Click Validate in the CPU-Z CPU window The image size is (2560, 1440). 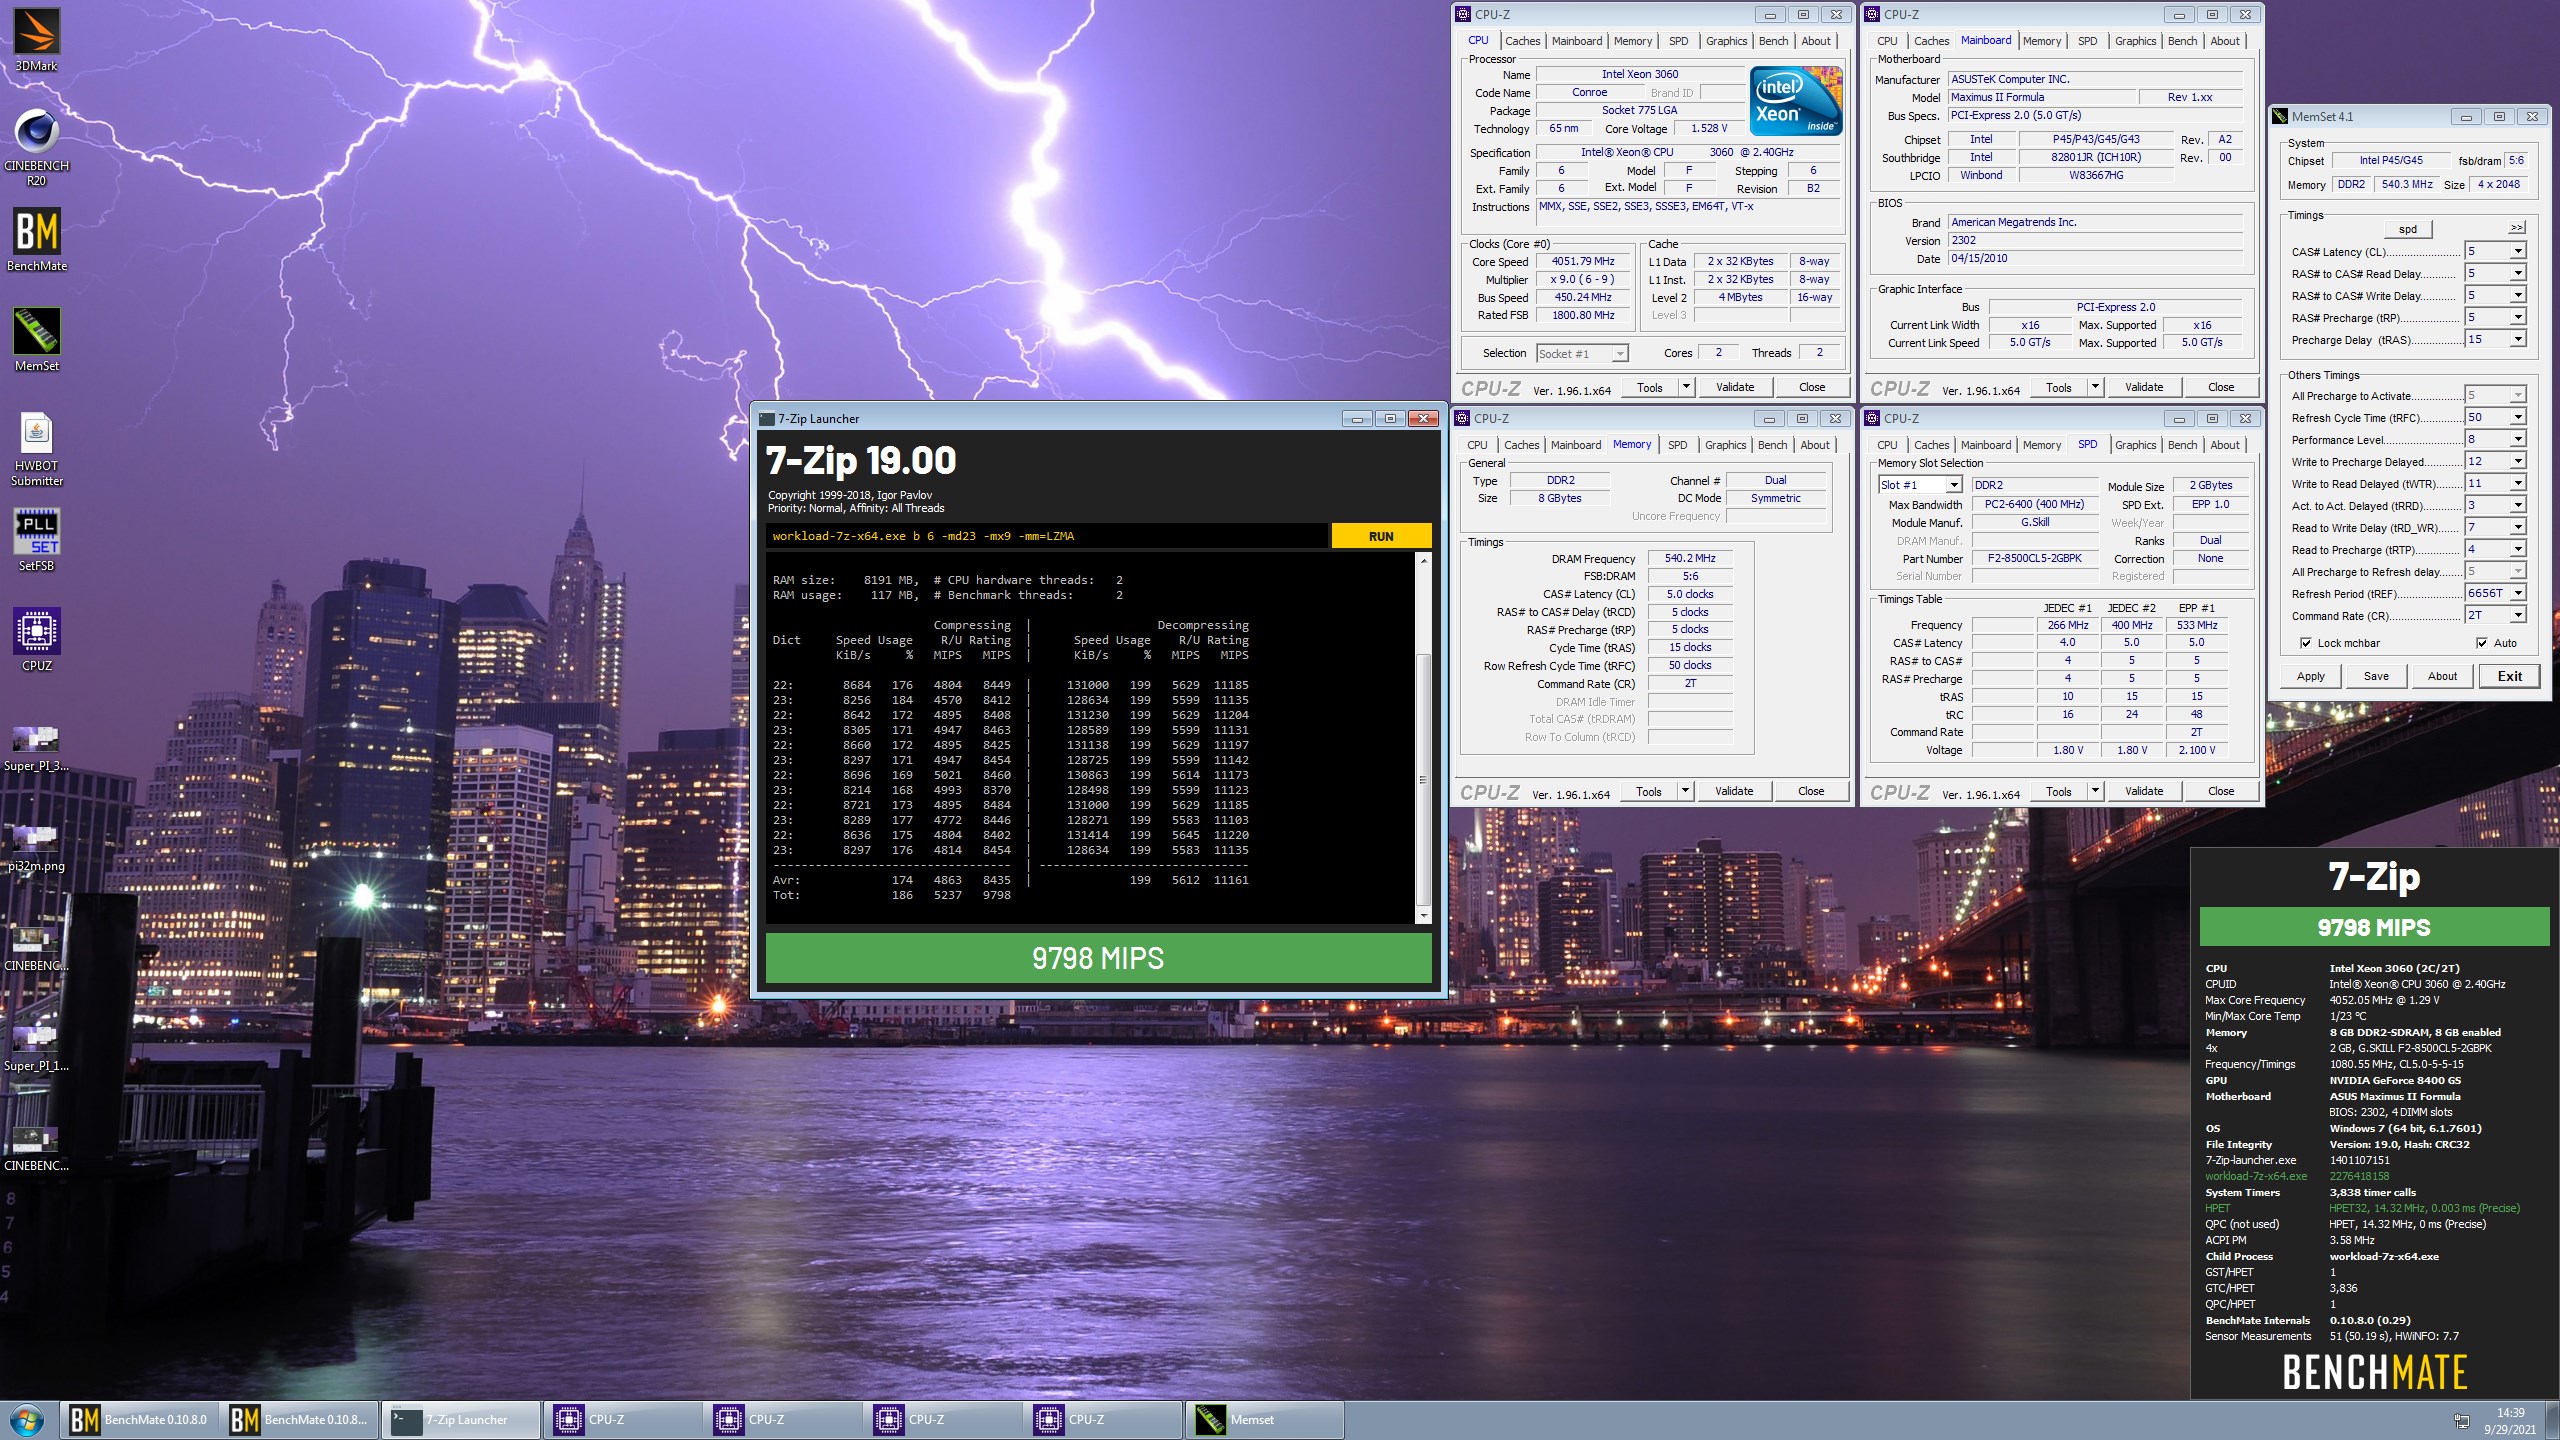coord(1735,387)
